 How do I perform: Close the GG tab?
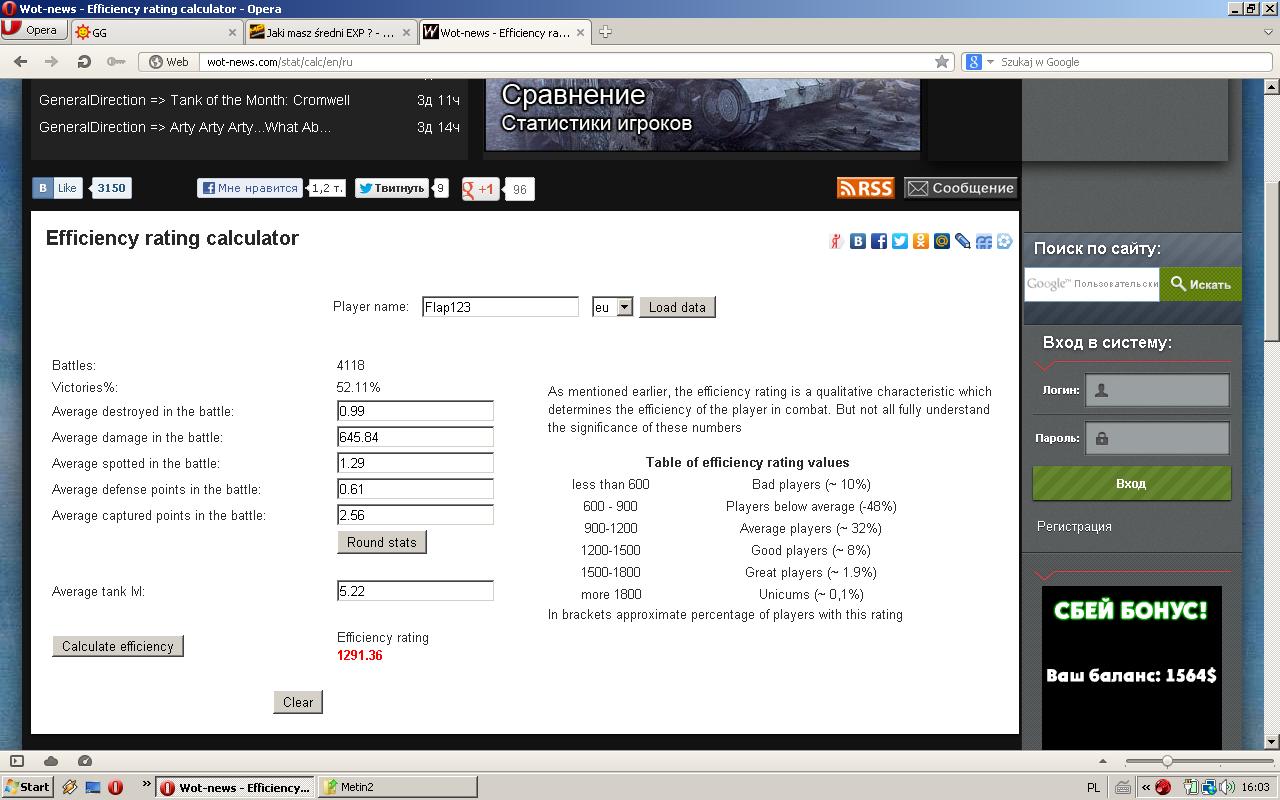[232, 32]
